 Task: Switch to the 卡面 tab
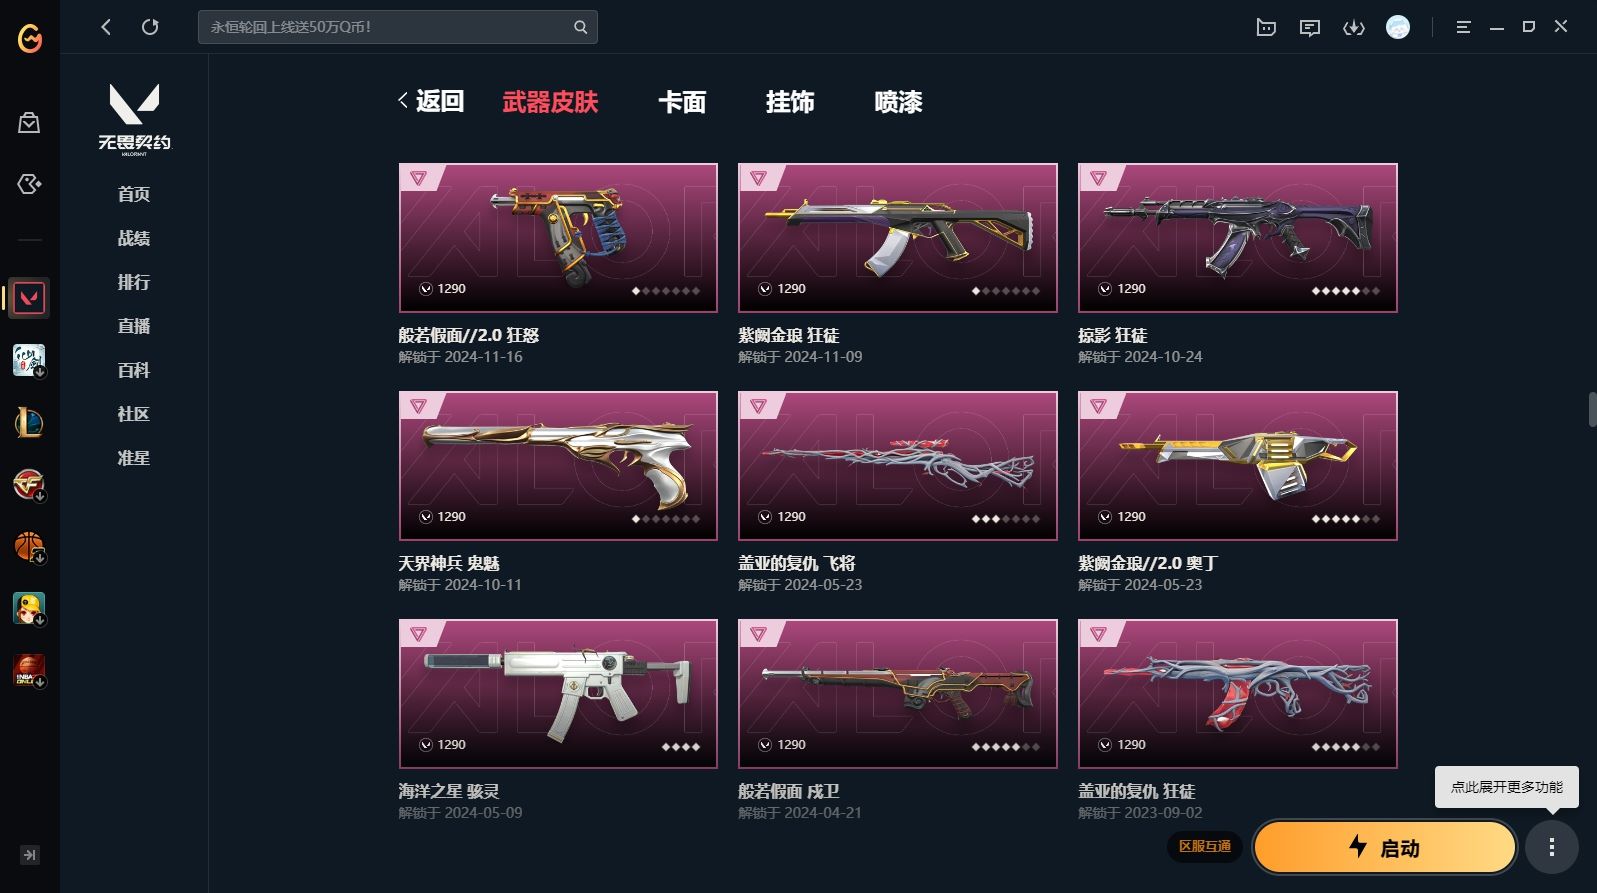tap(682, 102)
